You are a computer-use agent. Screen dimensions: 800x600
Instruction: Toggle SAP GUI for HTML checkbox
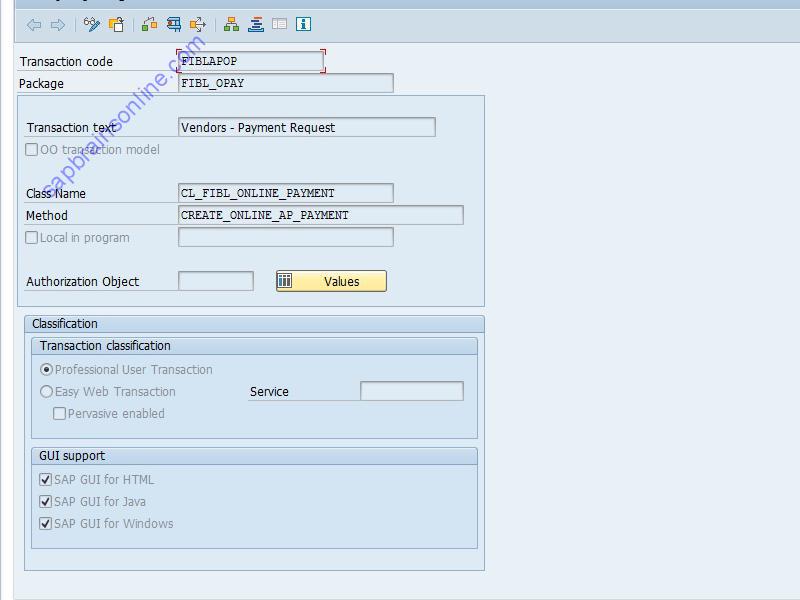45,480
